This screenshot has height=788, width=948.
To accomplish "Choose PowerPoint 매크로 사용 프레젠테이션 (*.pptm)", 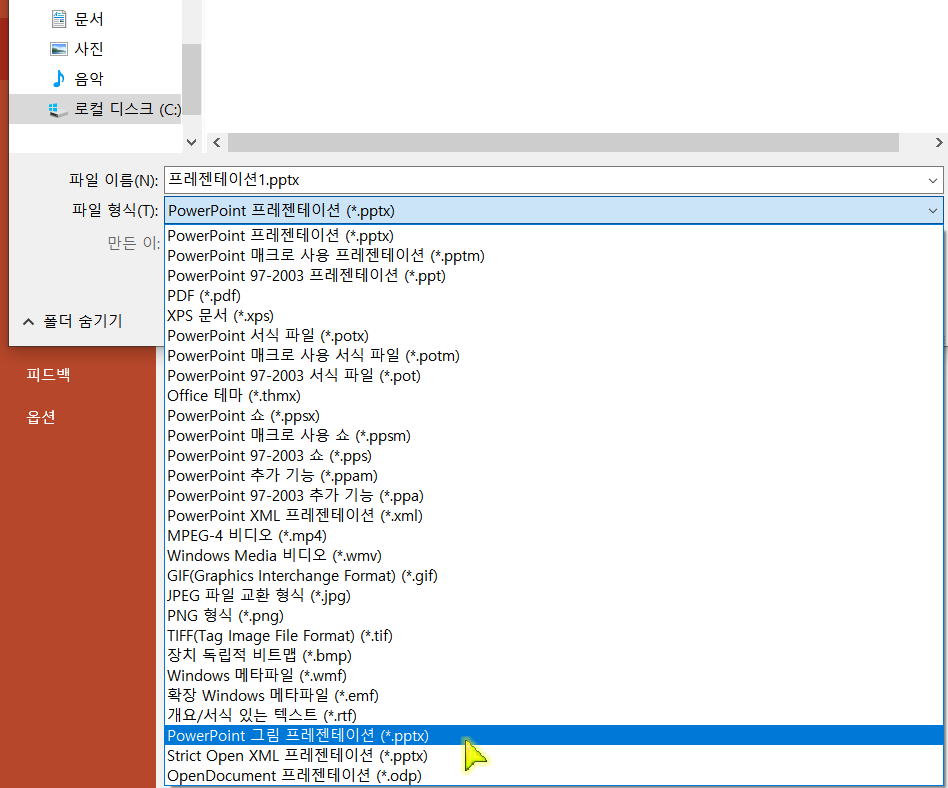I will (x=554, y=256).
